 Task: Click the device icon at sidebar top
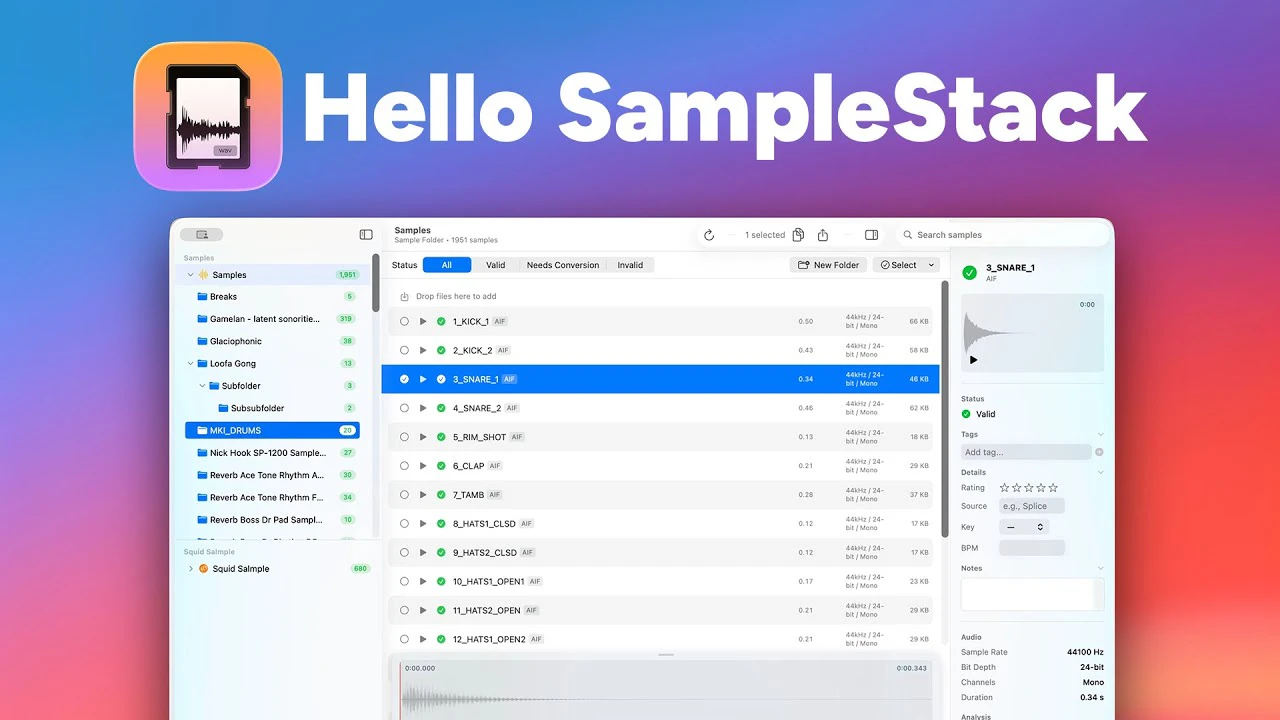coord(202,235)
